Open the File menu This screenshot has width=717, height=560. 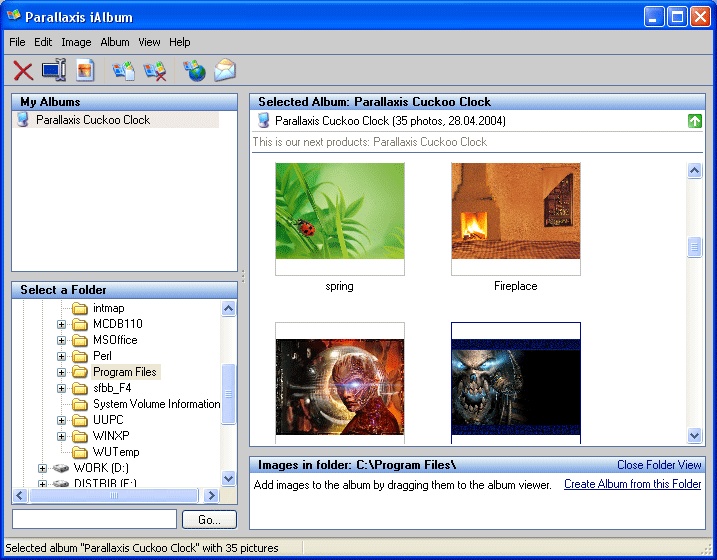coord(17,42)
